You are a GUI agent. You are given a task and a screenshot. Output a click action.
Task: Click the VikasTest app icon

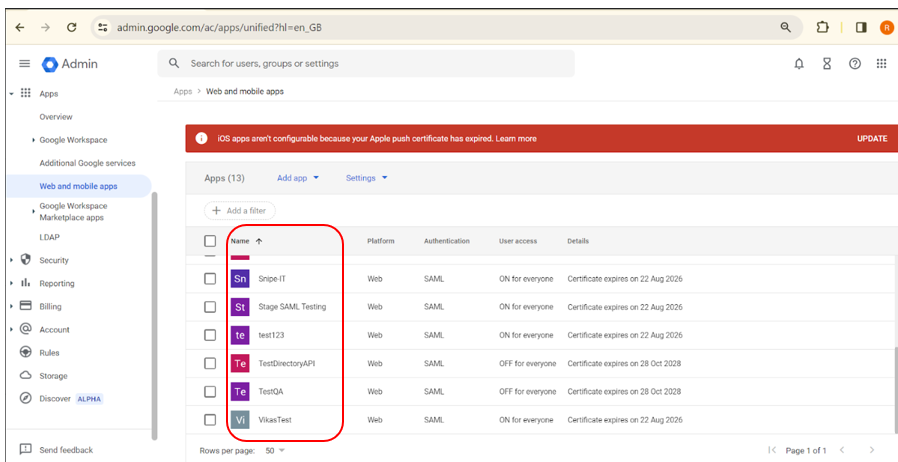[x=240, y=420]
